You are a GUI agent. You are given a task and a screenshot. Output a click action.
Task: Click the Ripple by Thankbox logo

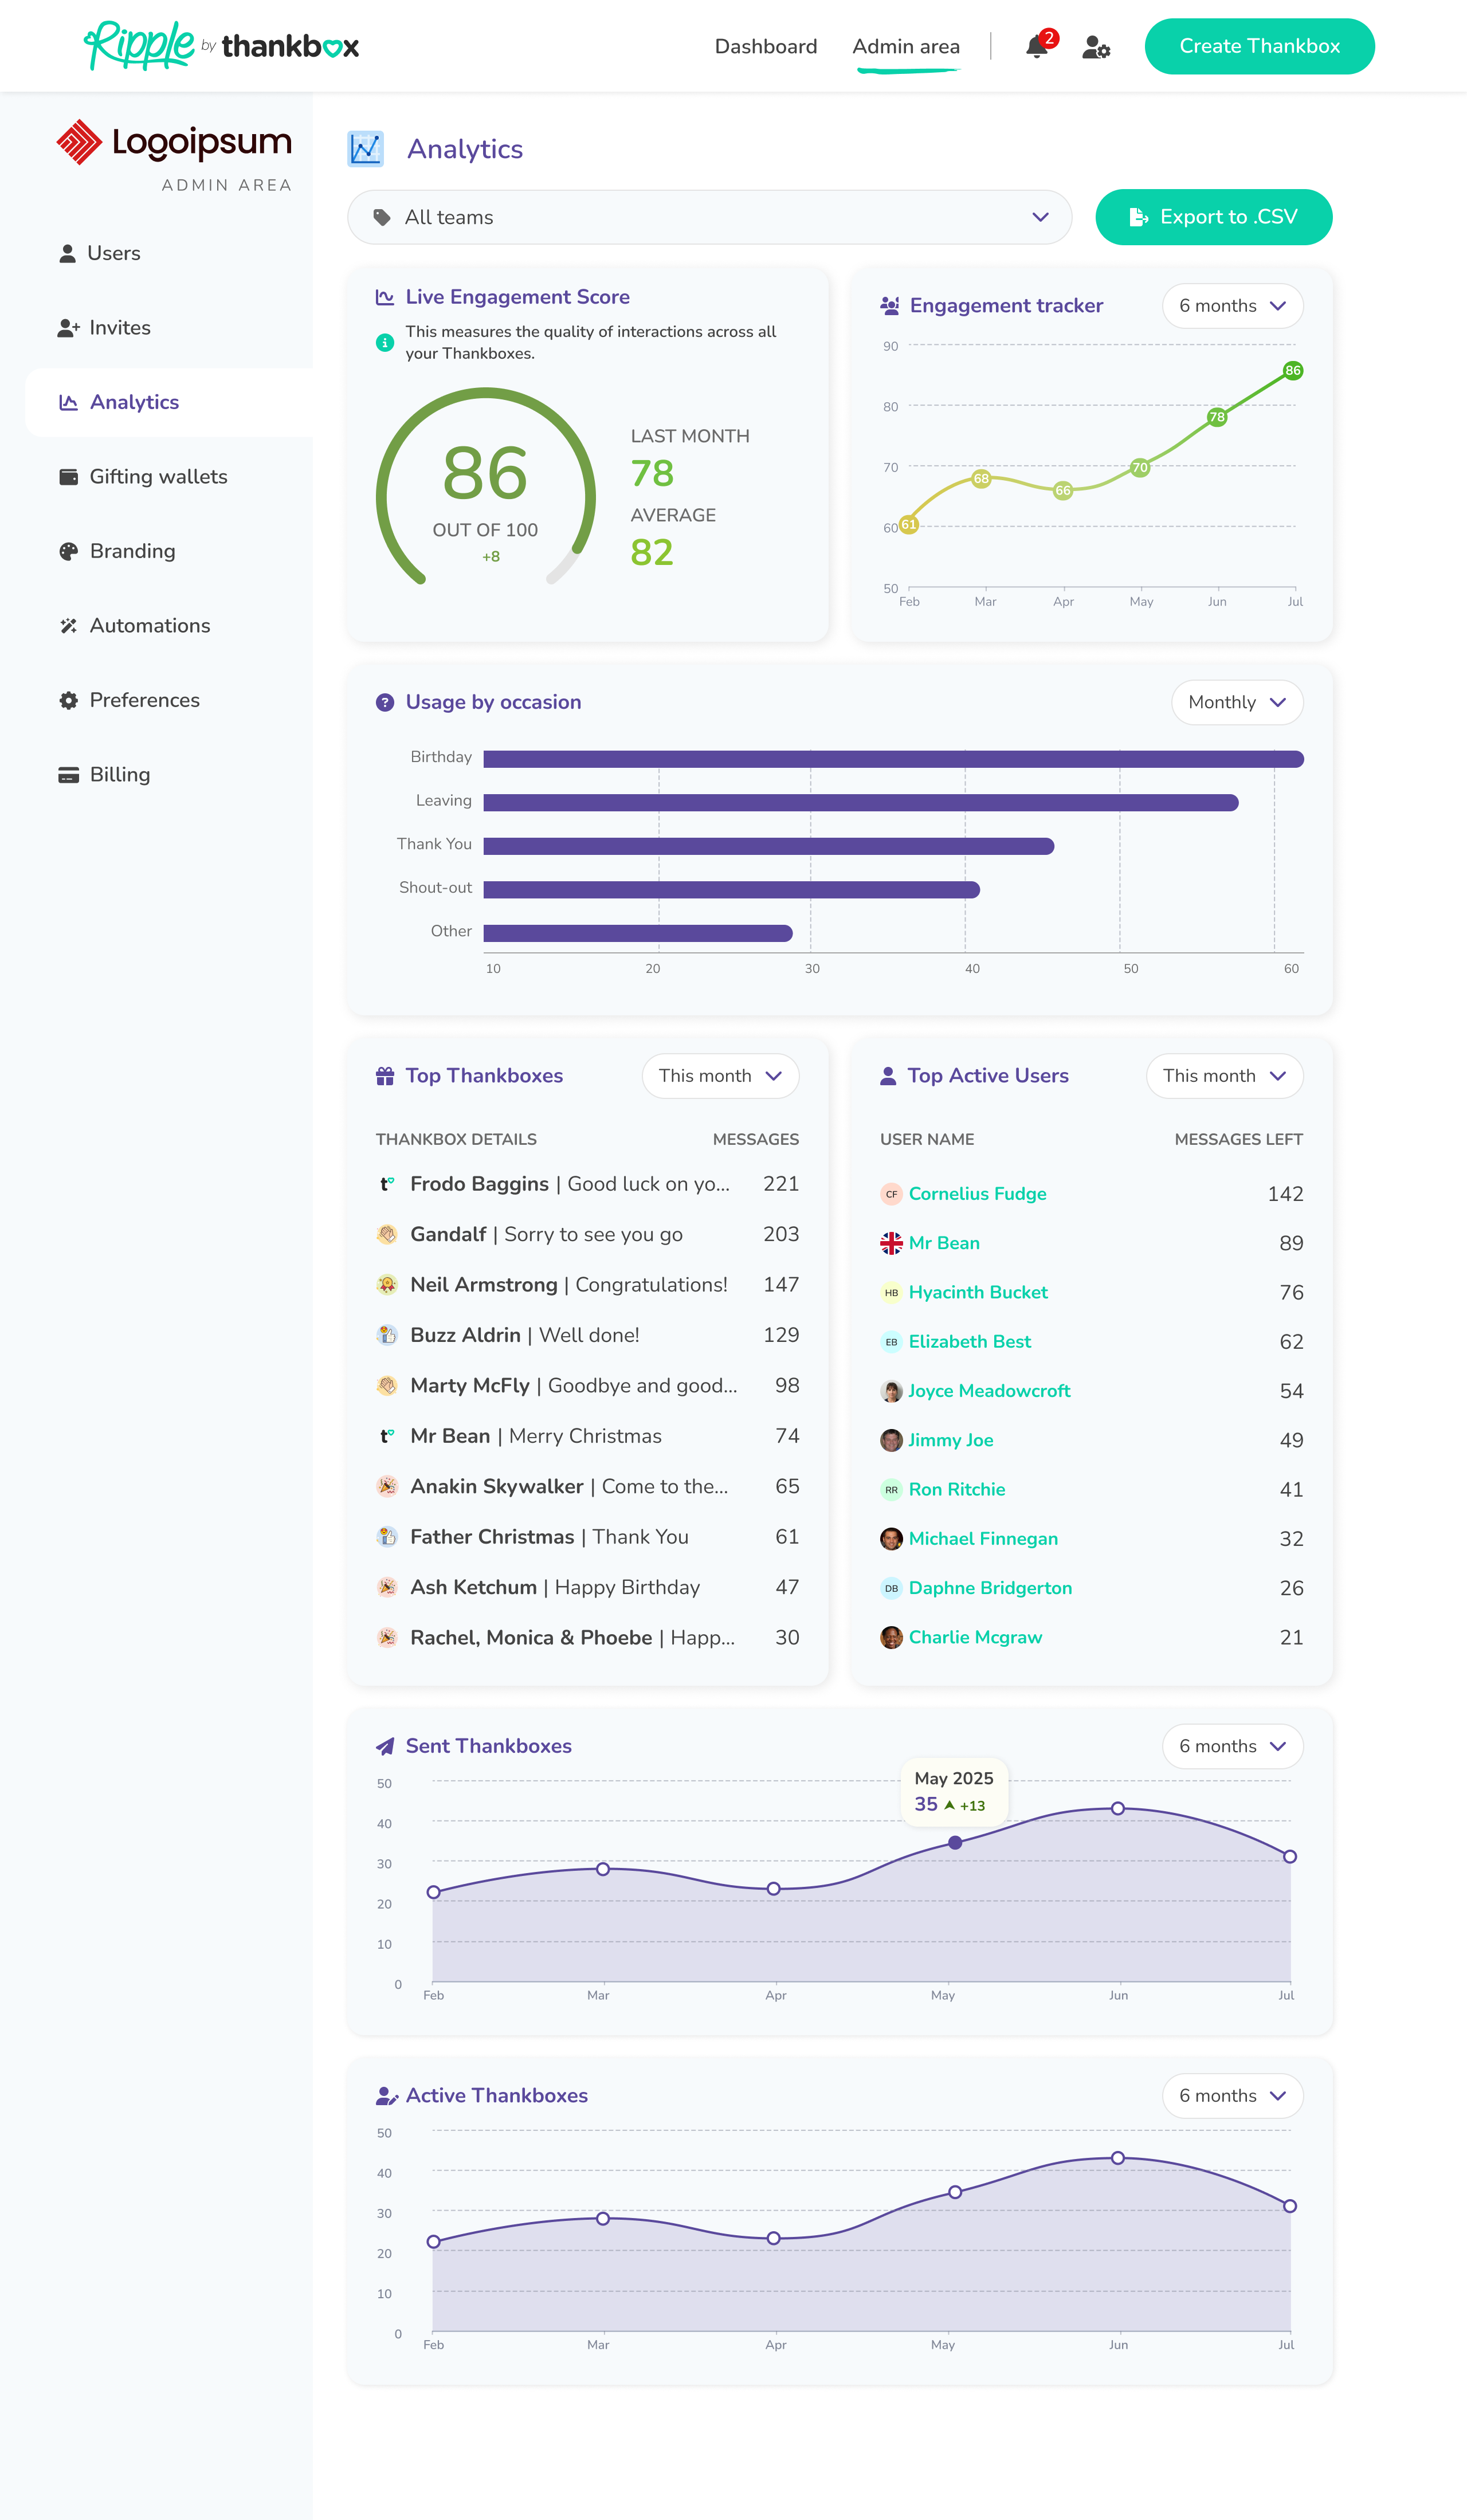221,46
